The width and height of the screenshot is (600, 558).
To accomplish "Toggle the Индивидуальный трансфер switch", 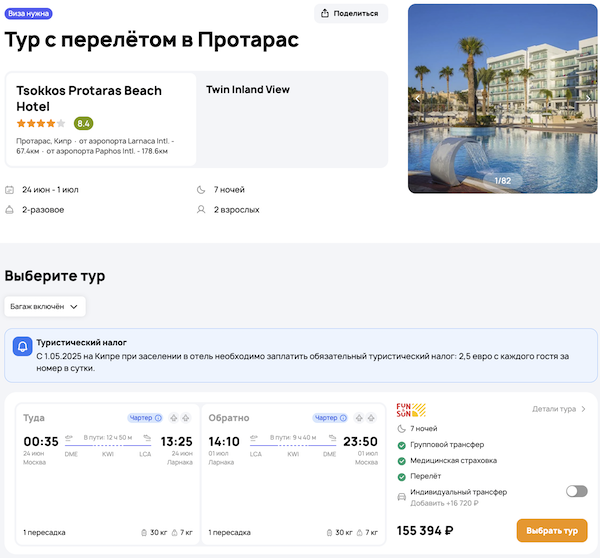I will (576, 491).
